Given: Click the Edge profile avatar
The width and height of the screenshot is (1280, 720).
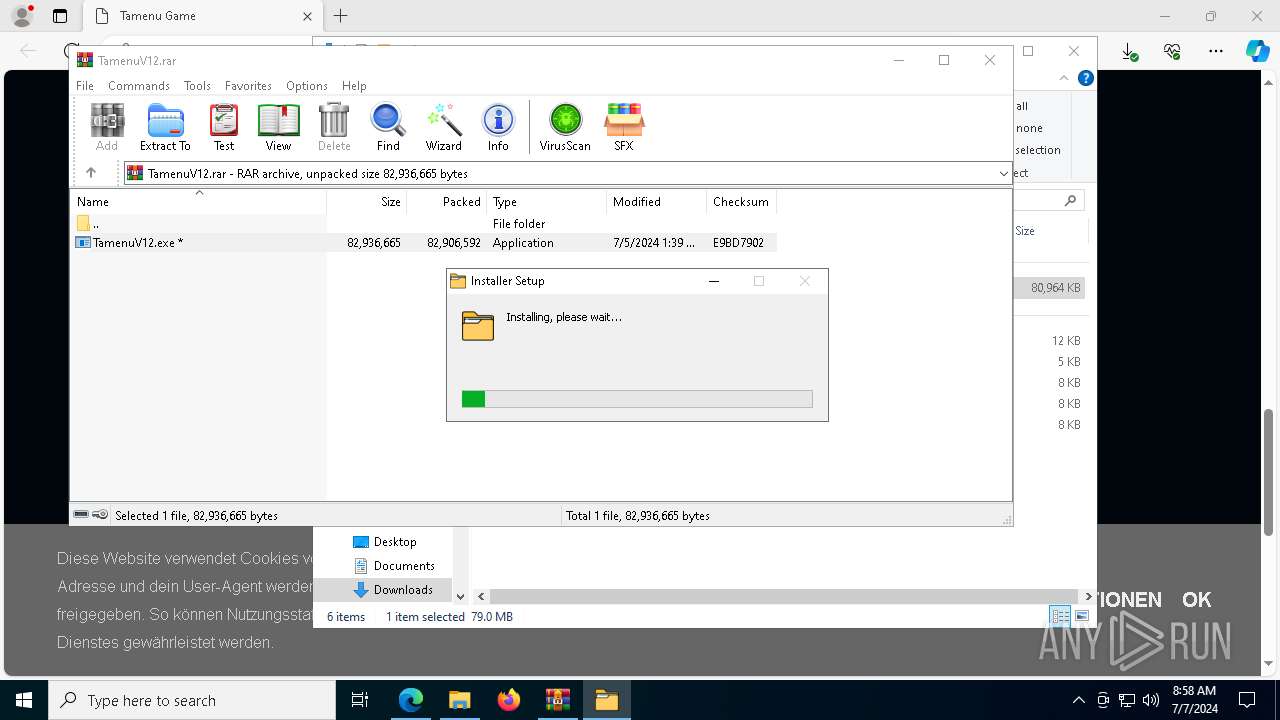Looking at the screenshot, I should (x=22, y=16).
